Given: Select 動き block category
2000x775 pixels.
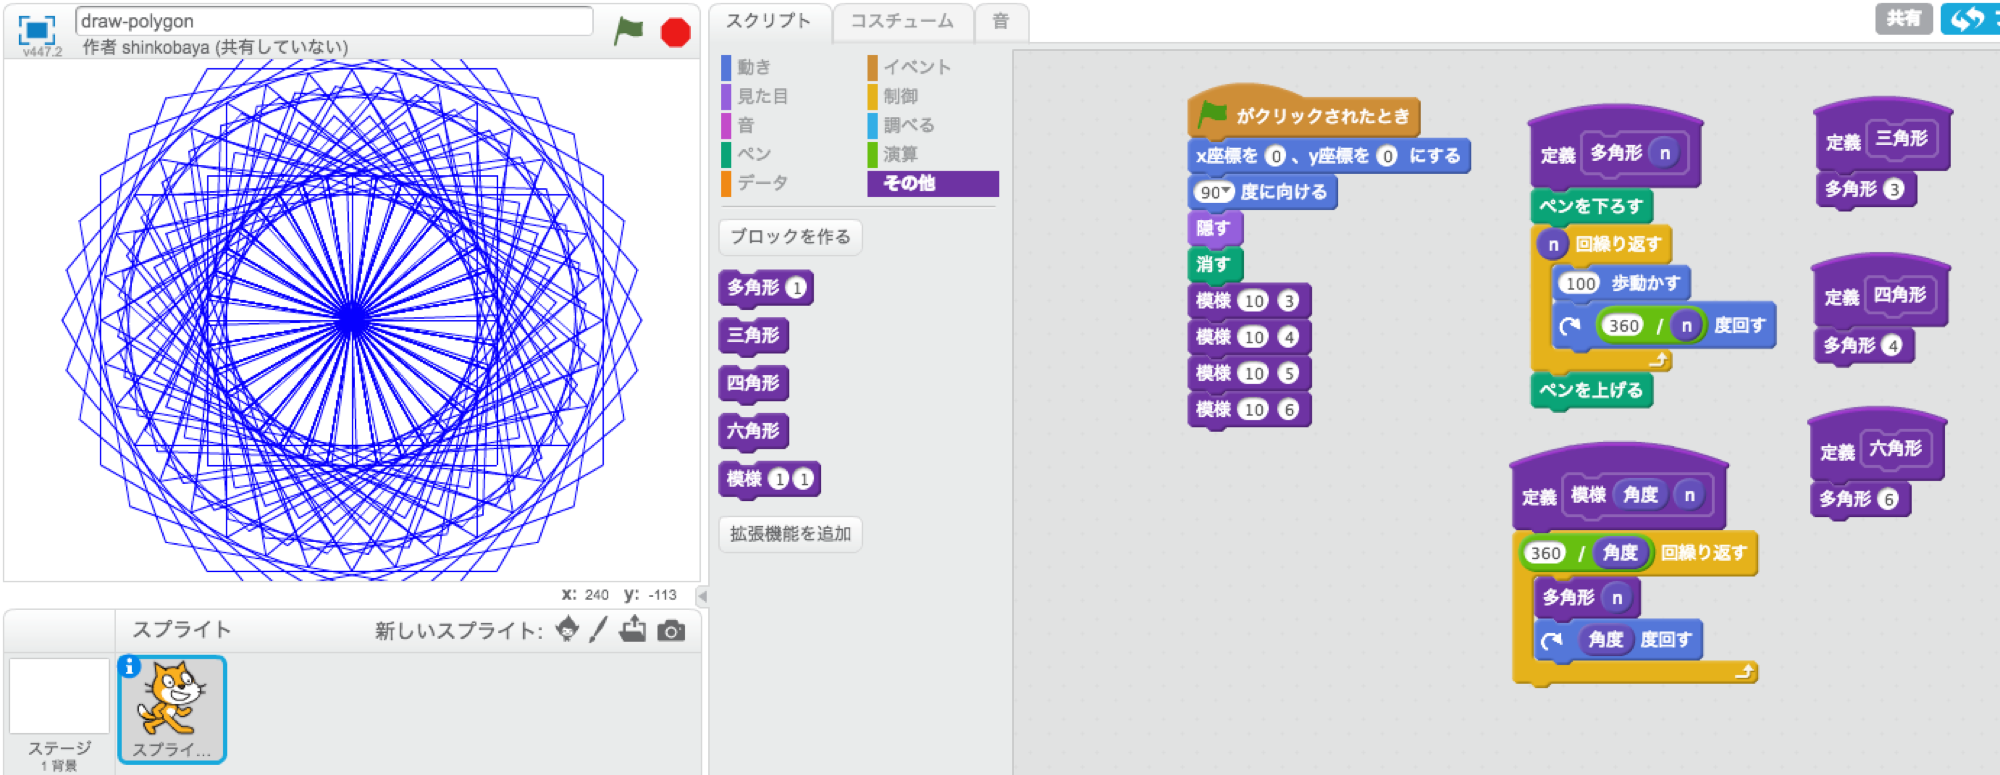Looking at the screenshot, I should point(755,67).
